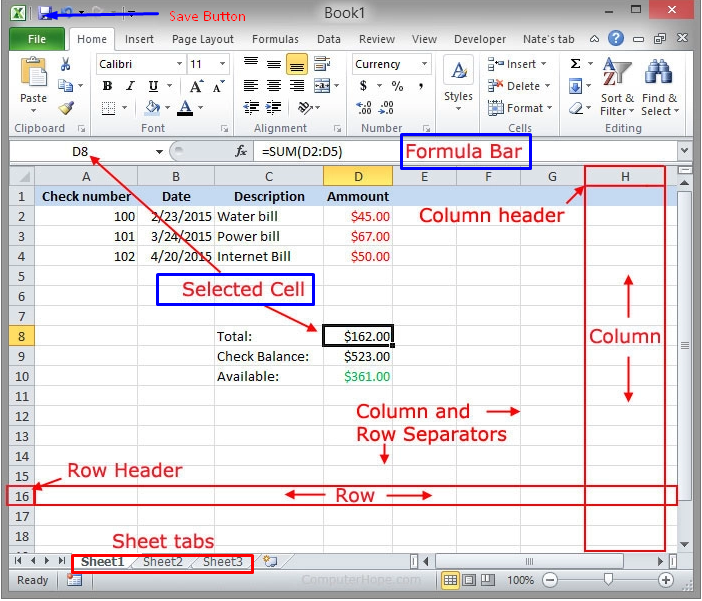702x601 pixels.
Task: Open the Insert cells dropdown
Action: [518, 64]
